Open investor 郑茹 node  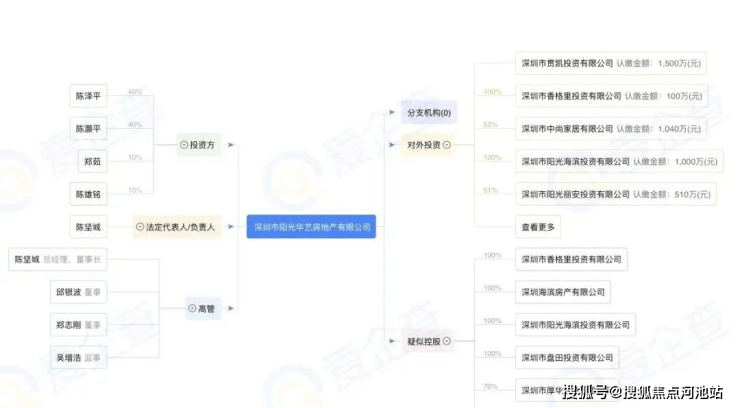[93, 161]
